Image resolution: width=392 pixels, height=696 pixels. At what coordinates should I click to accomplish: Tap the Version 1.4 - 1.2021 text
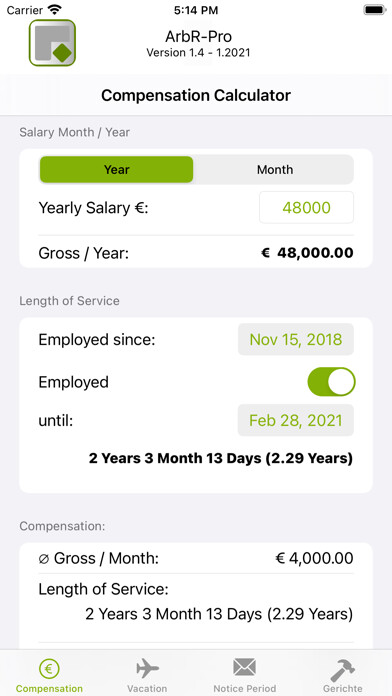pos(198,52)
